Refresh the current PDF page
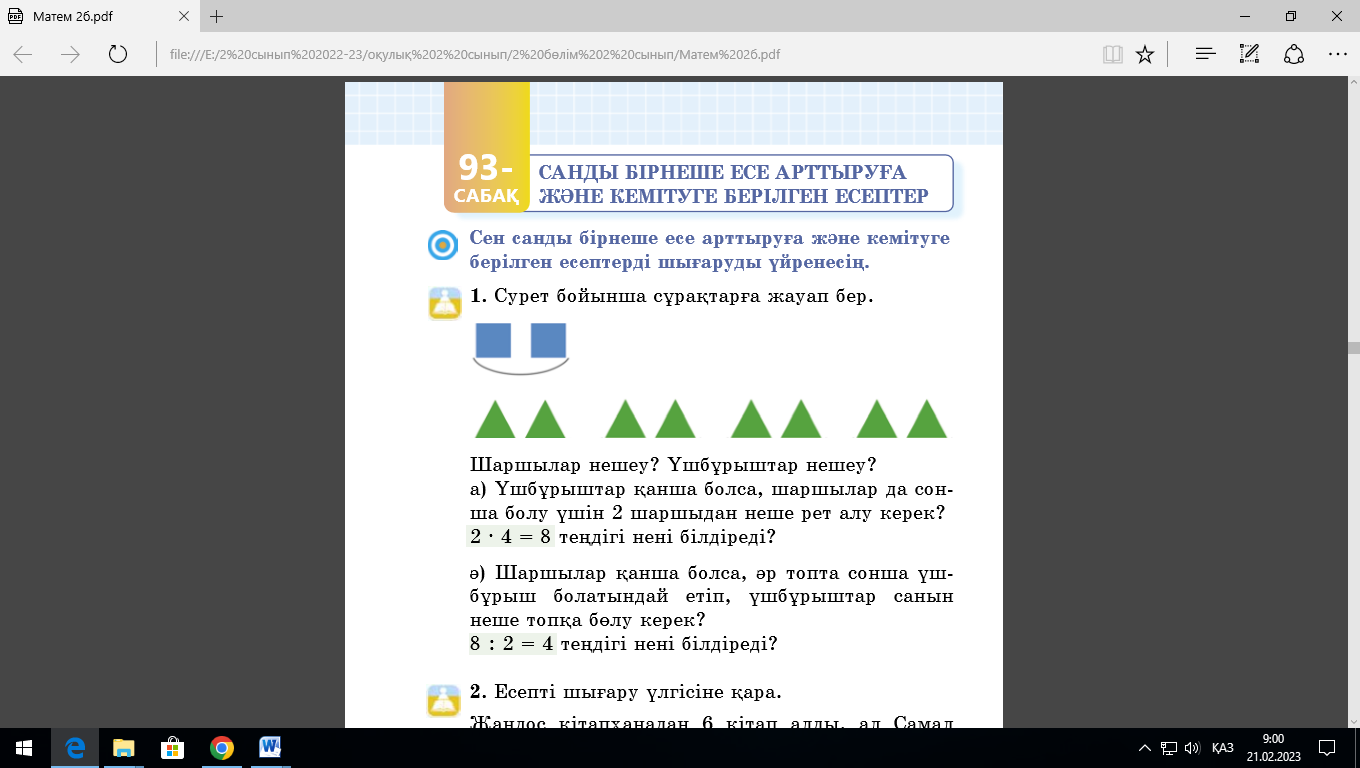Screen dimensions: 1360x768 coord(118,54)
